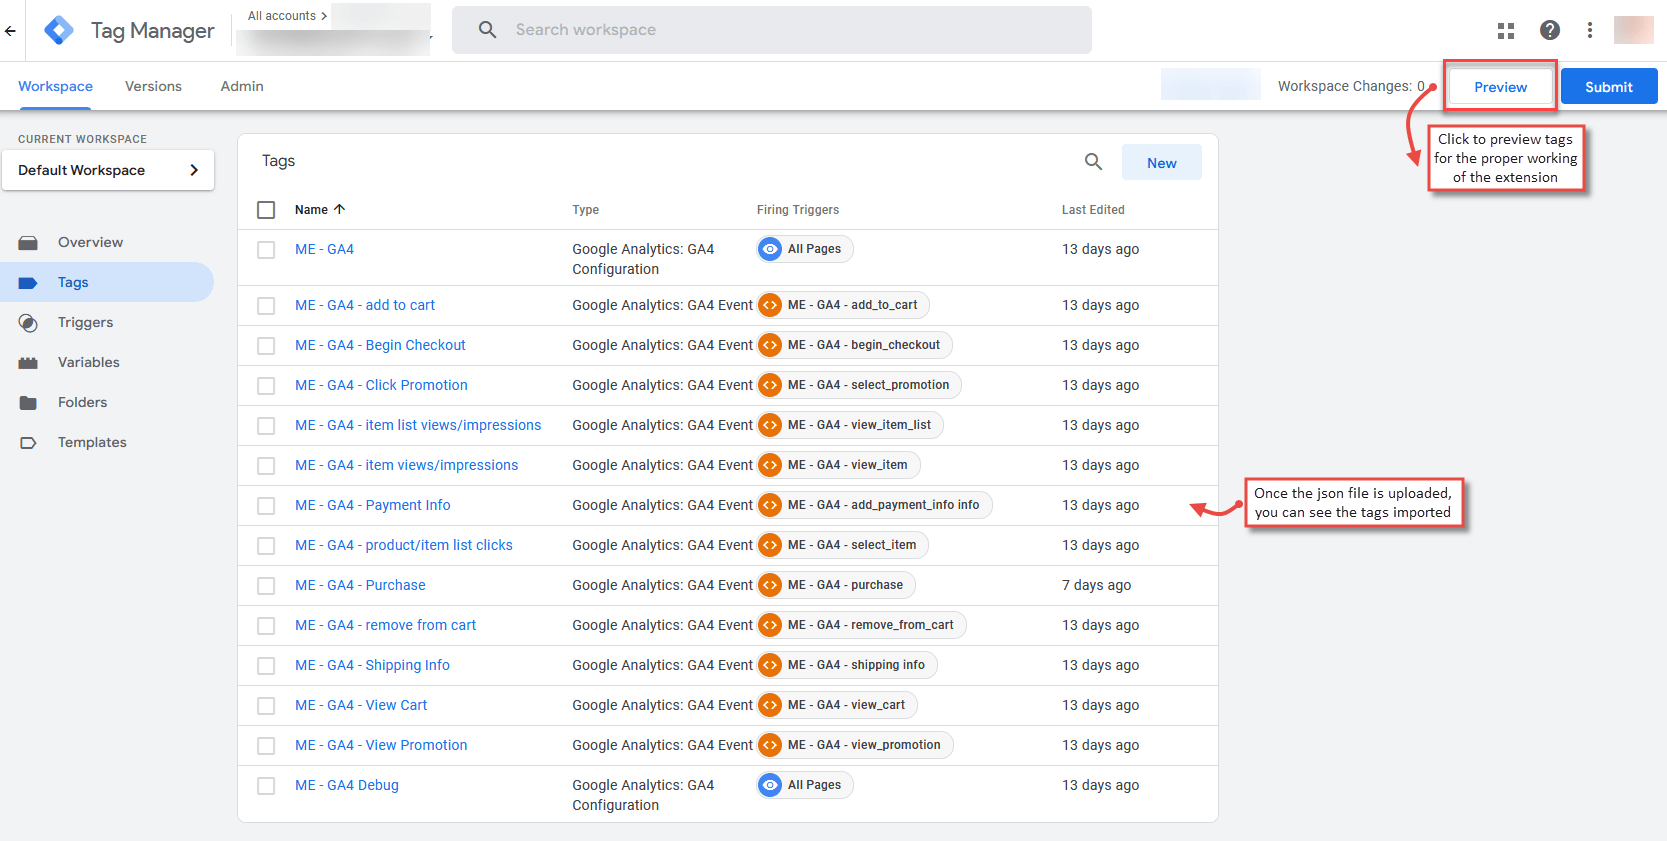
Task: Open the help question mark icon
Action: (x=1550, y=30)
